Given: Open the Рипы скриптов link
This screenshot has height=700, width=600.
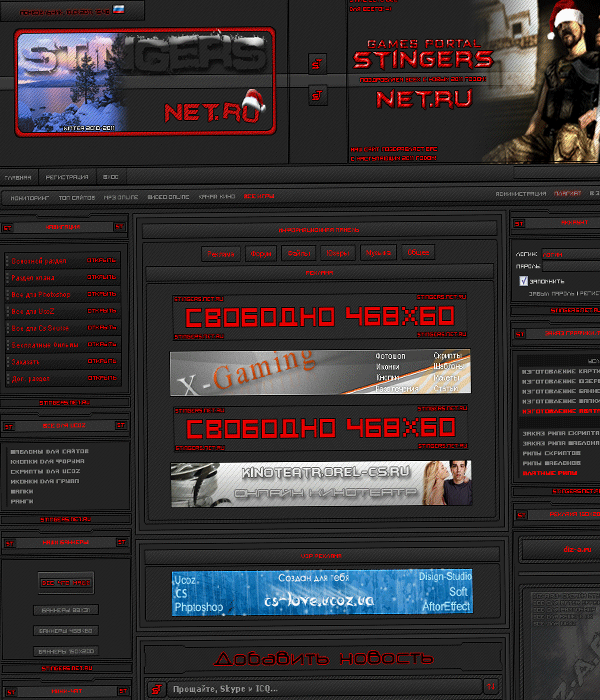Looking at the screenshot, I should point(551,453).
